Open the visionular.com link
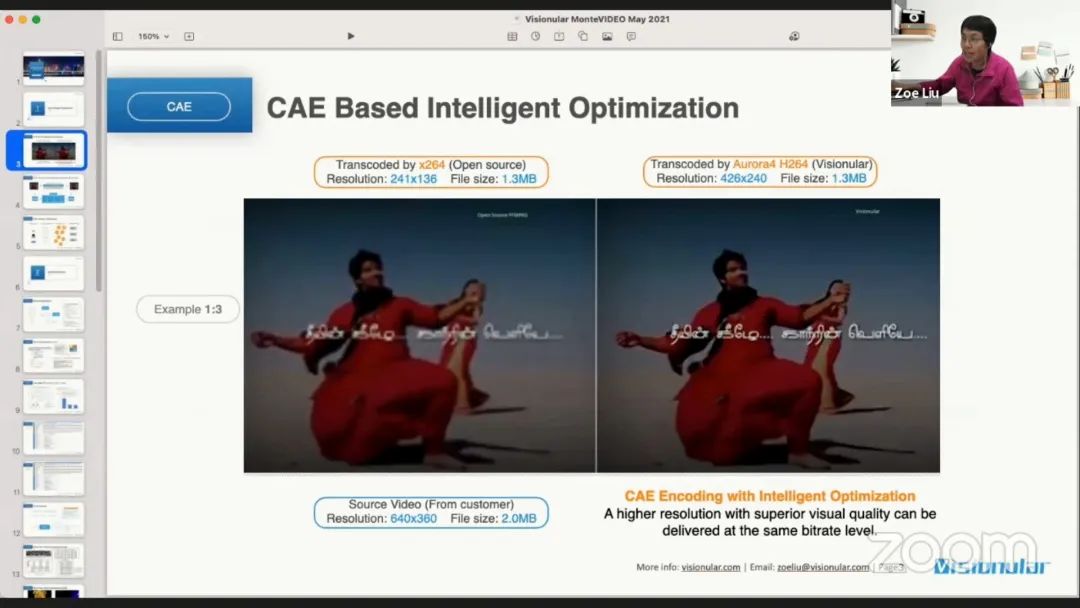Viewport: 1080px width, 608px height. click(x=711, y=567)
